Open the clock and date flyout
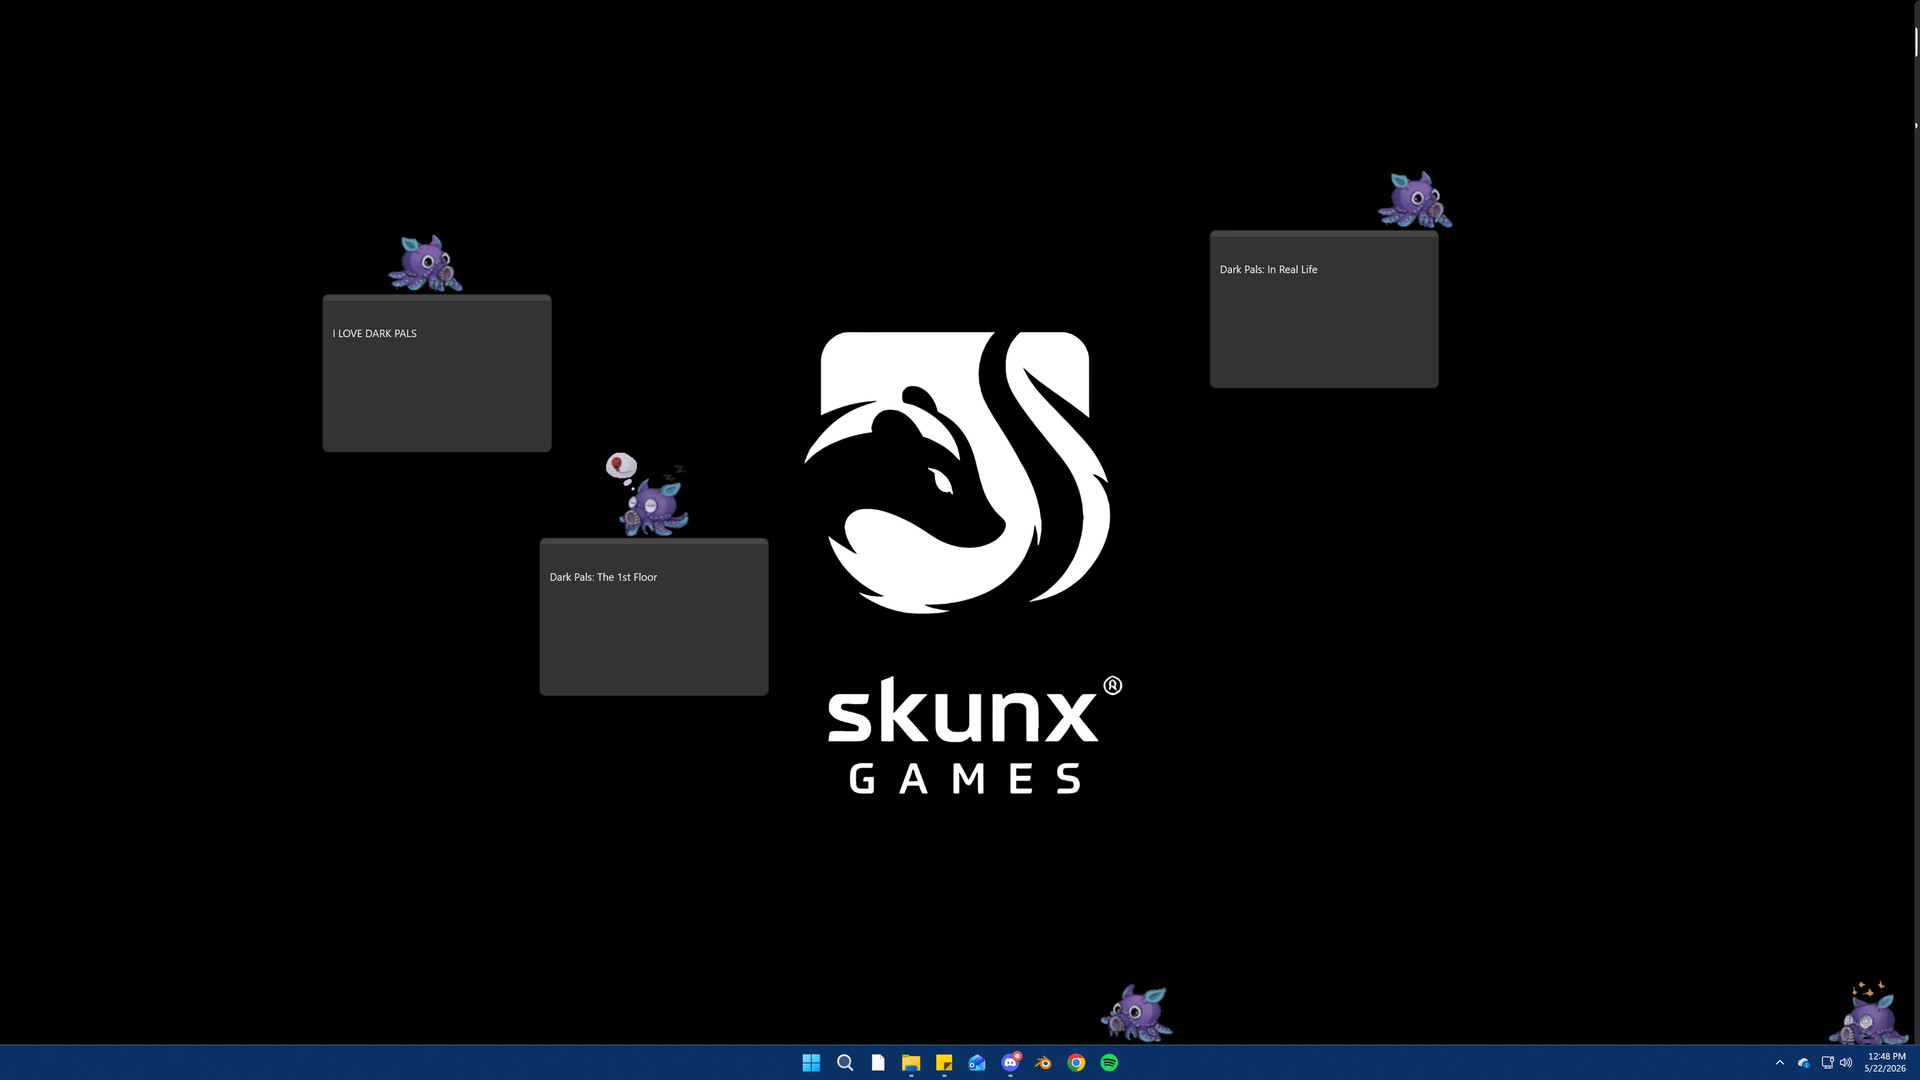The height and width of the screenshot is (1080, 1920). [1885, 1062]
